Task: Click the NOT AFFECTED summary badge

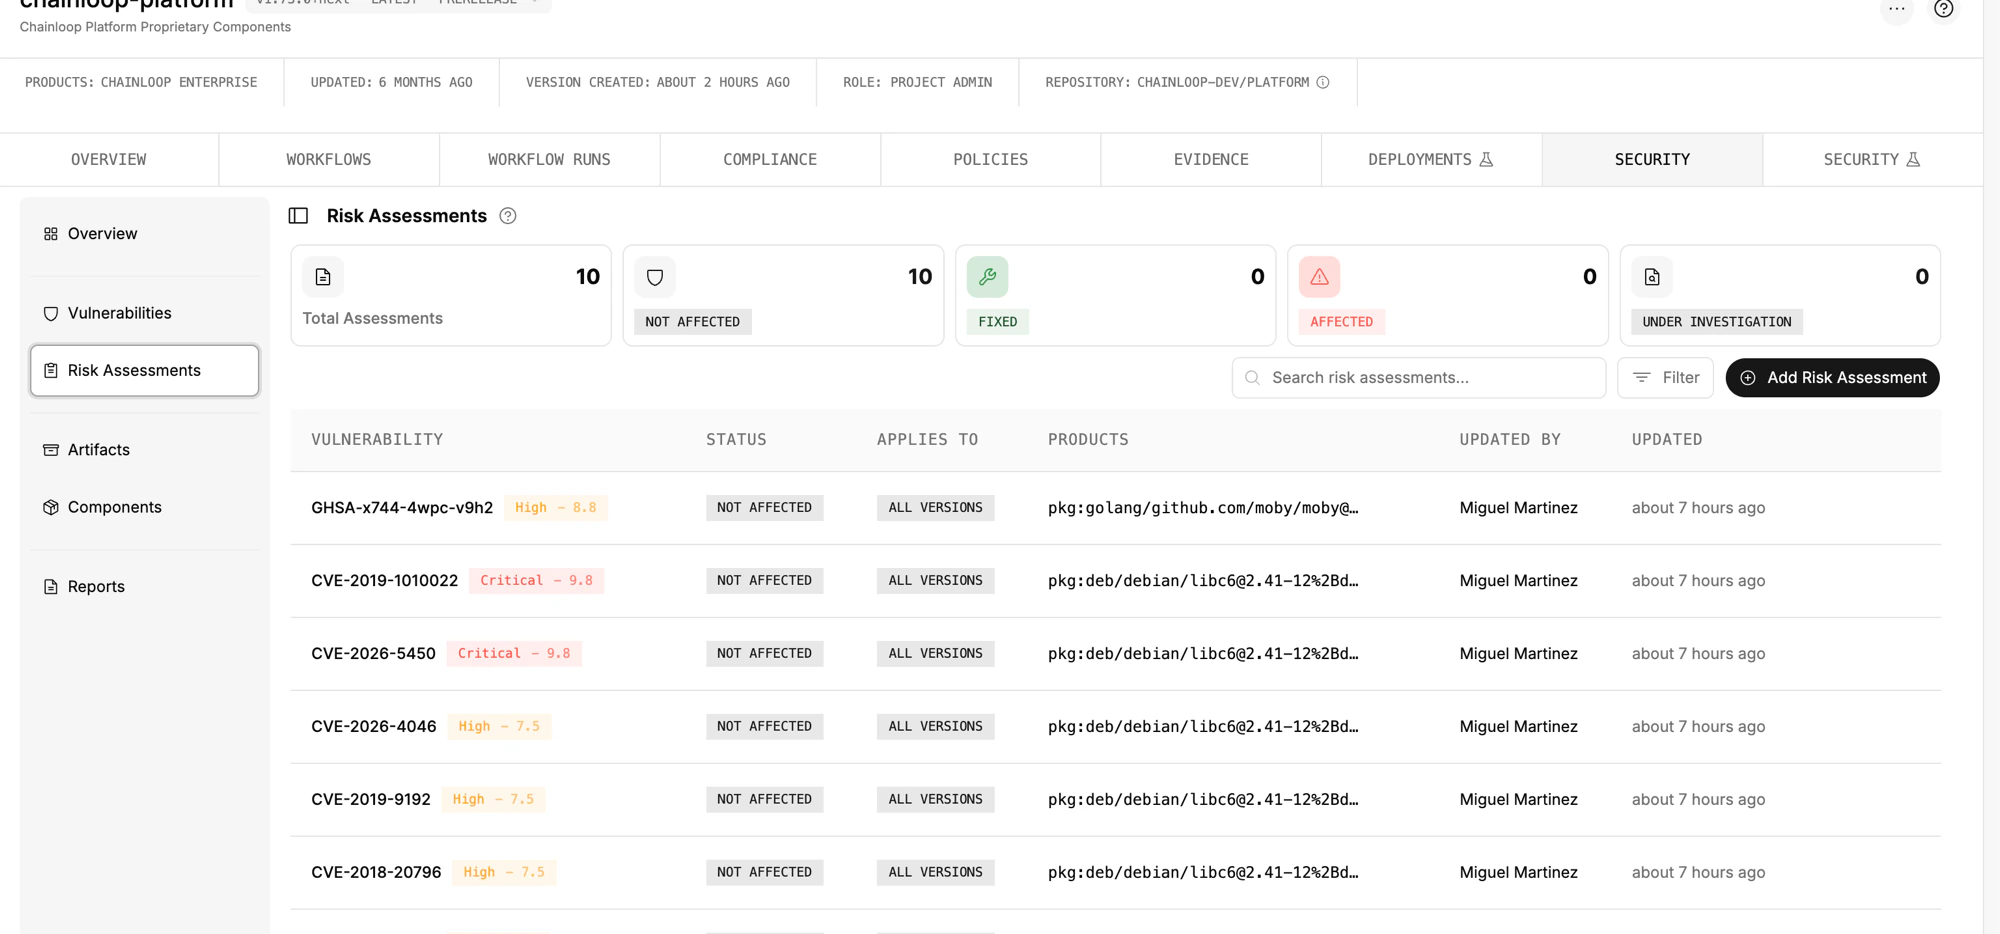Action: point(693,322)
